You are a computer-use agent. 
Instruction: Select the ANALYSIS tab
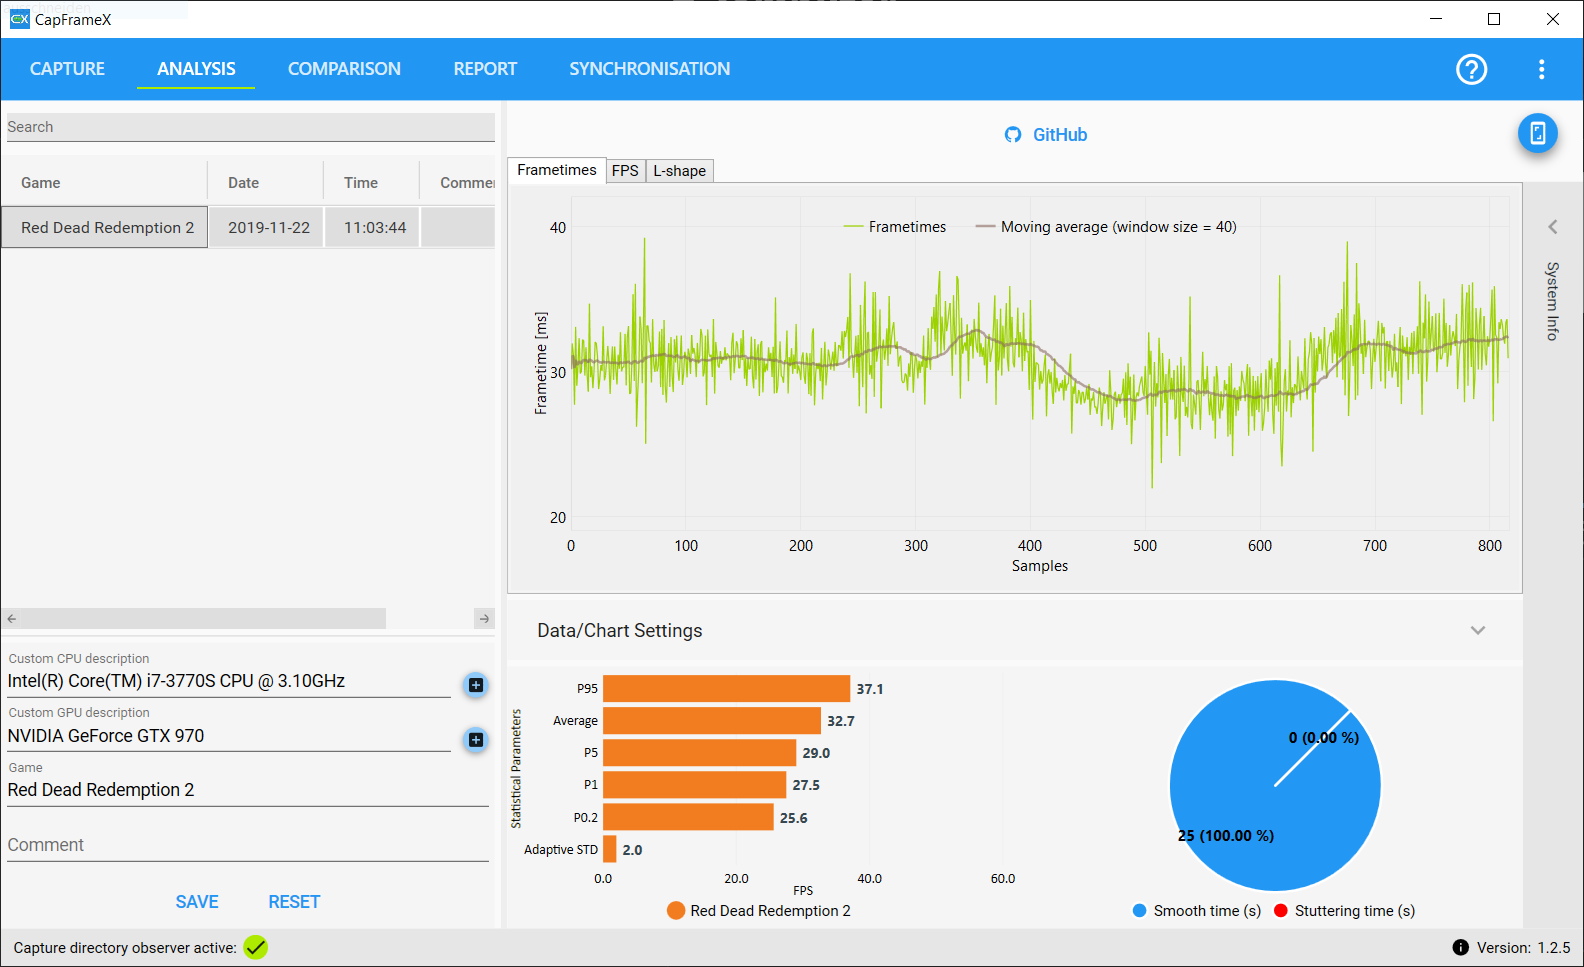(x=196, y=69)
